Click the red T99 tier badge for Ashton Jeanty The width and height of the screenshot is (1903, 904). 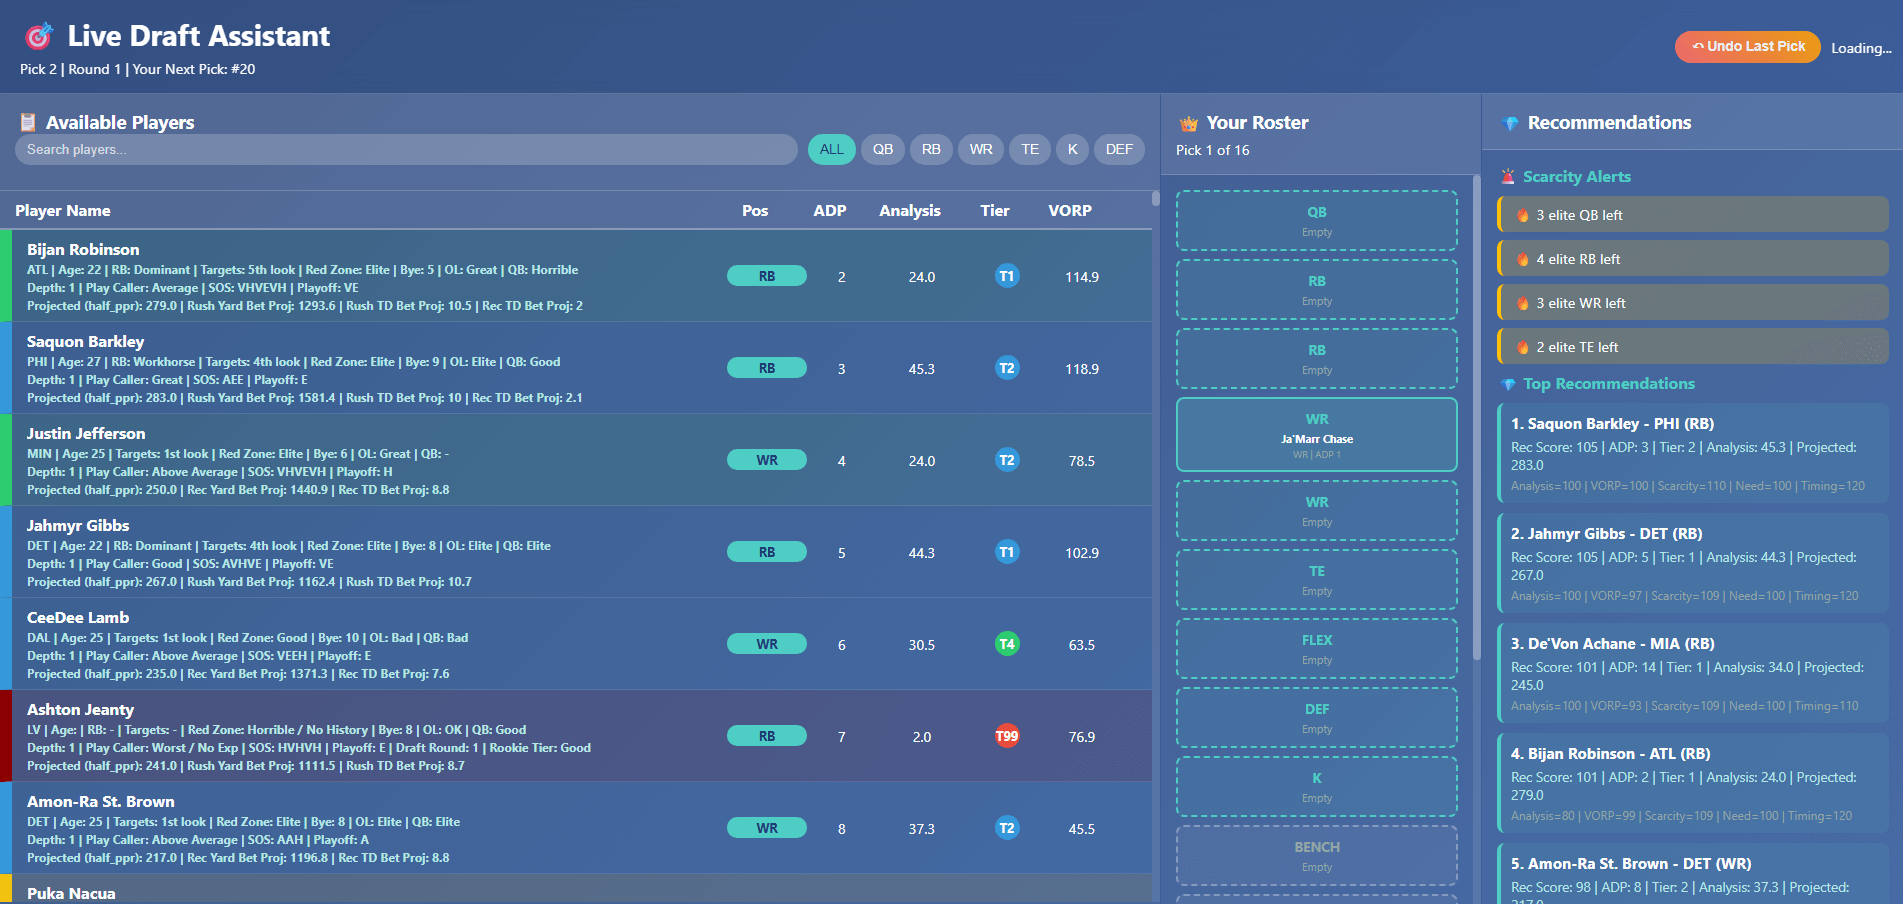pyautogui.click(x=1007, y=736)
